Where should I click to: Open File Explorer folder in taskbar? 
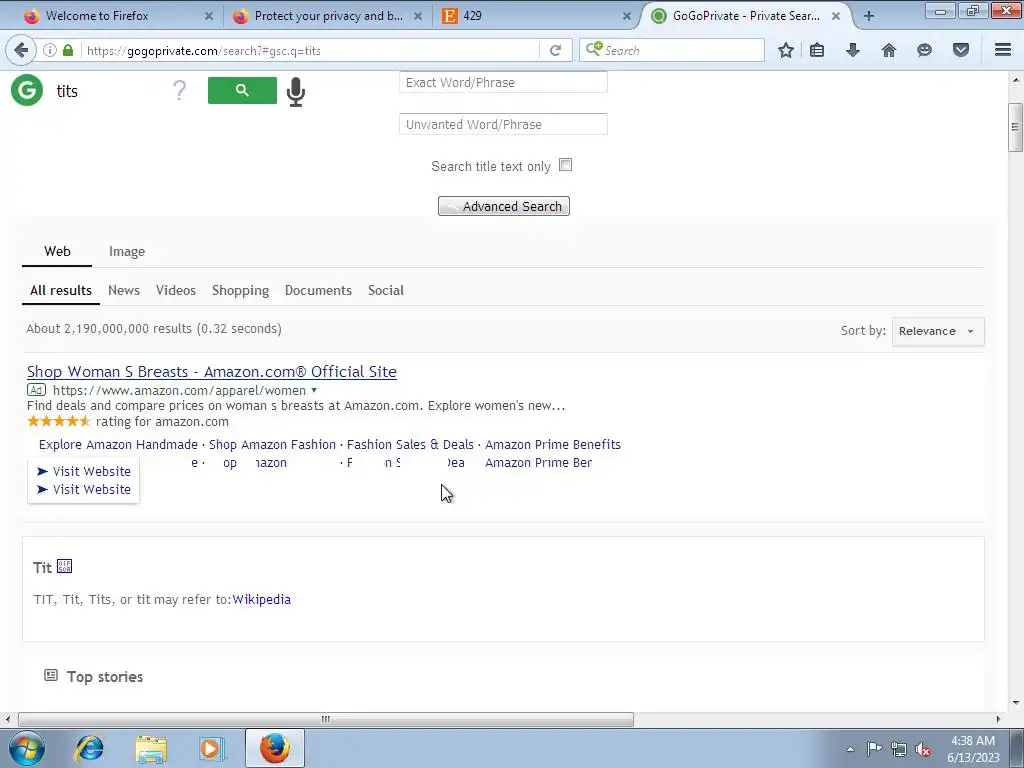(x=151, y=748)
